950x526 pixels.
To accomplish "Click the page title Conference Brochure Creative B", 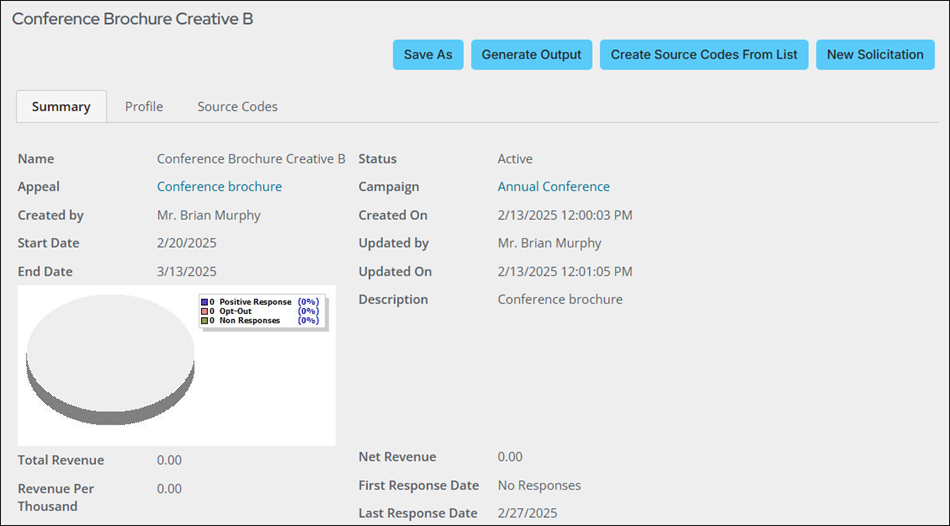I will coord(133,19).
